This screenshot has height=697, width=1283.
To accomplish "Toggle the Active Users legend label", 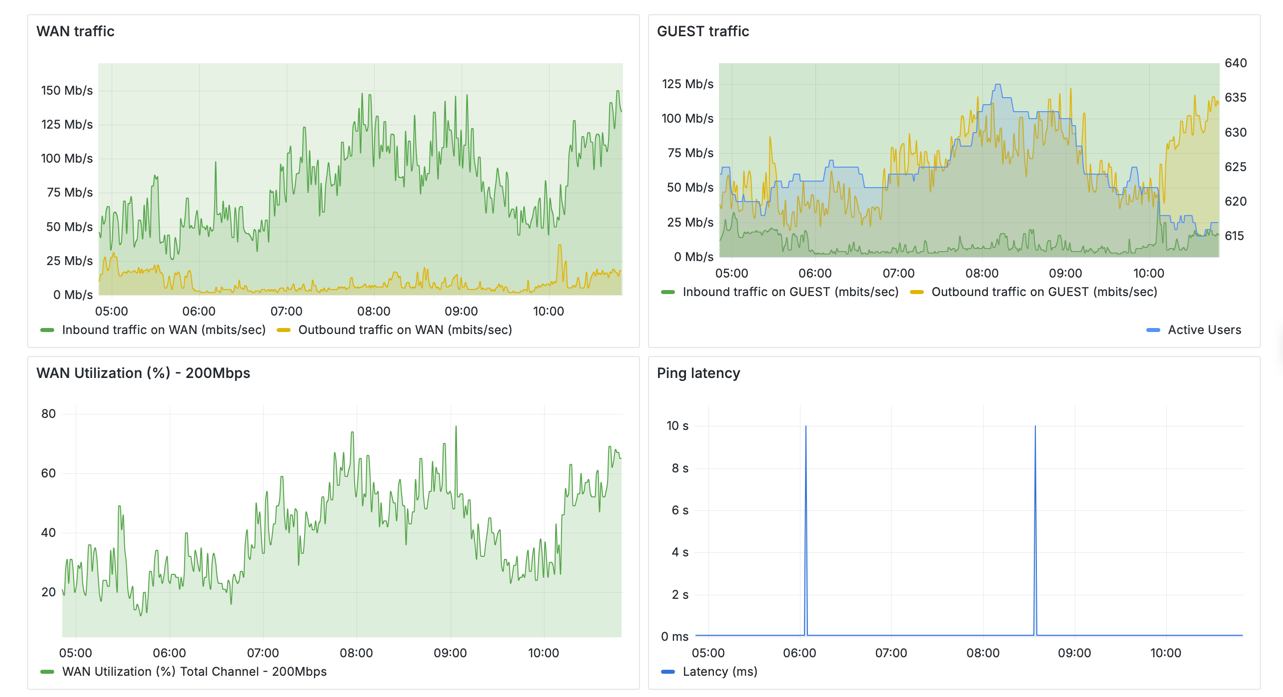I will [x=1204, y=330].
